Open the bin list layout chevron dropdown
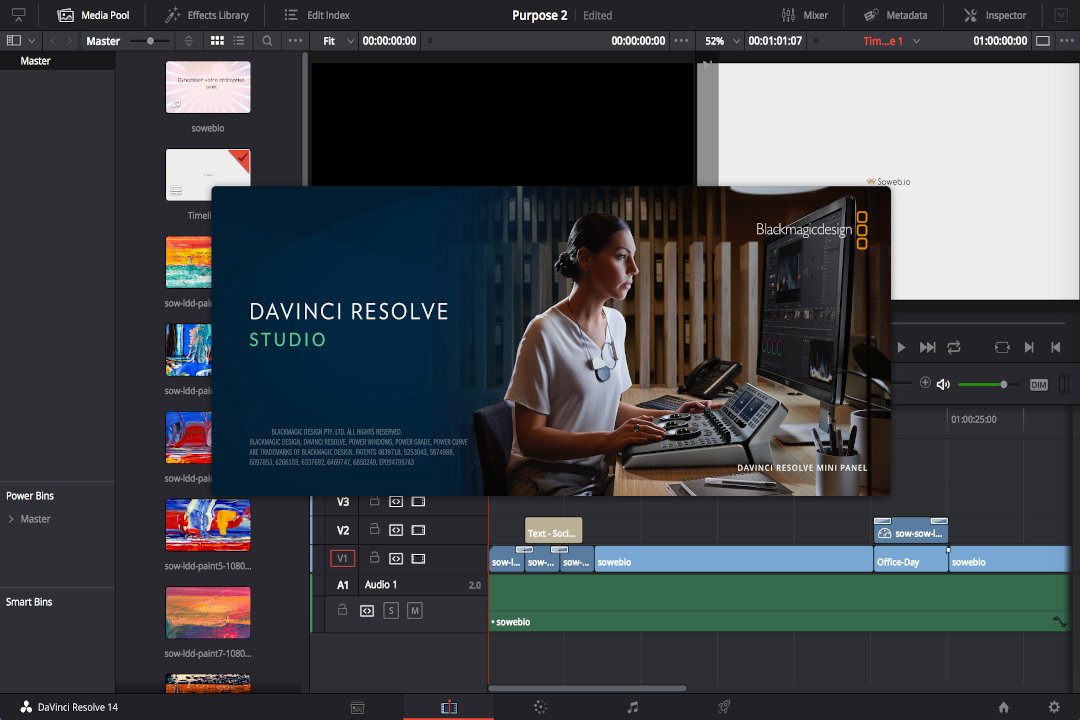This screenshot has width=1080, height=720. [x=32, y=41]
